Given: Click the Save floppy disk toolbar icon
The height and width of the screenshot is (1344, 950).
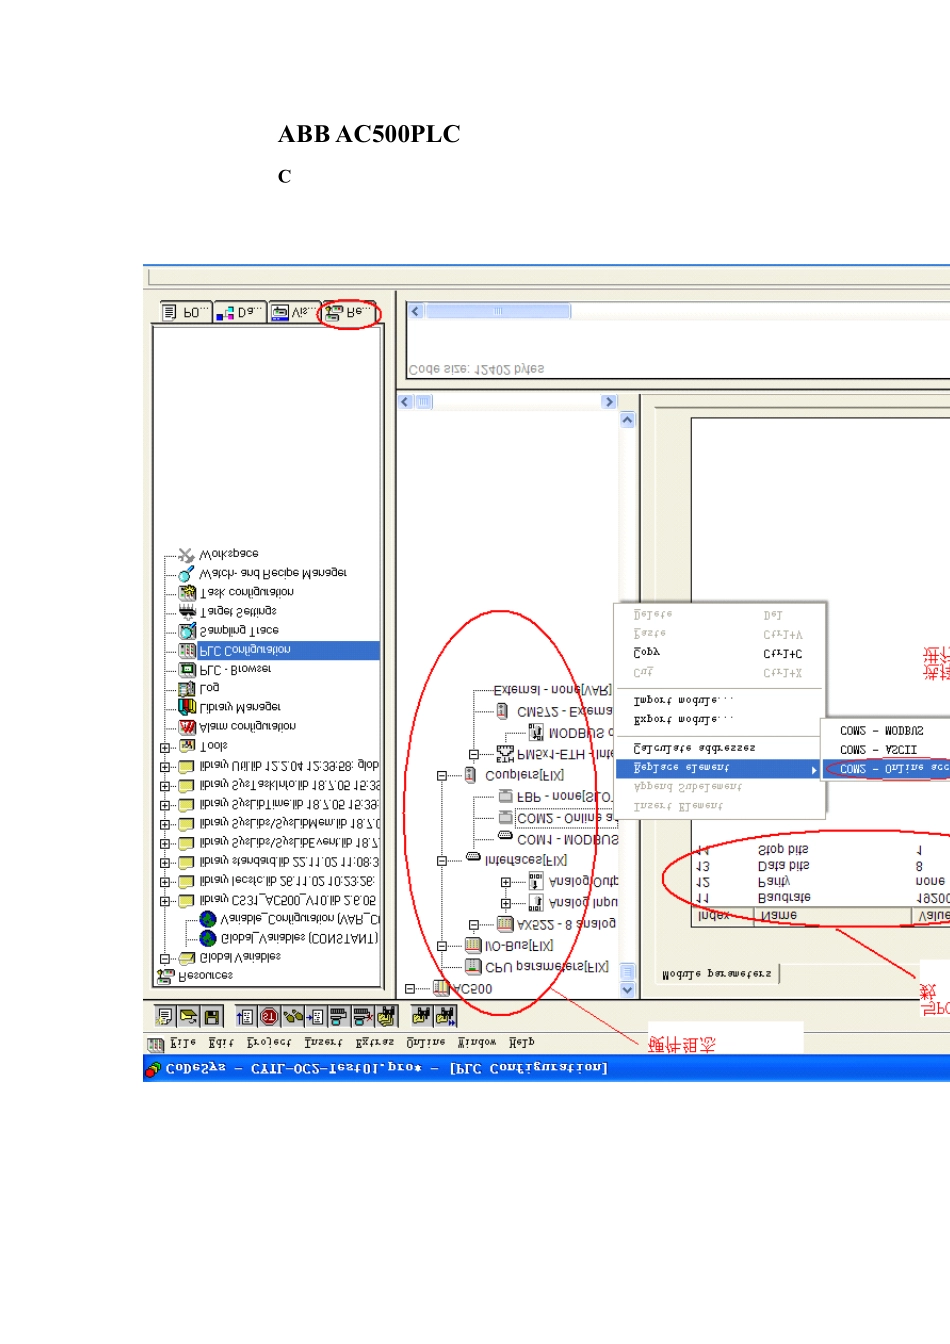Looking at the screenshot, I should (x=212, y=1016).
